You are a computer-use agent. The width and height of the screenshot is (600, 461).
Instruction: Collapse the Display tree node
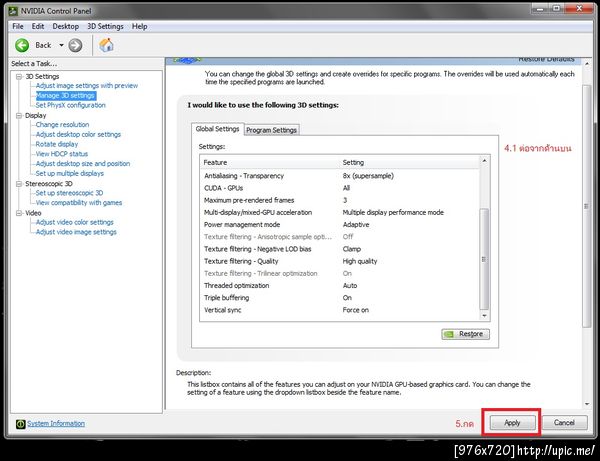point(19,116)
